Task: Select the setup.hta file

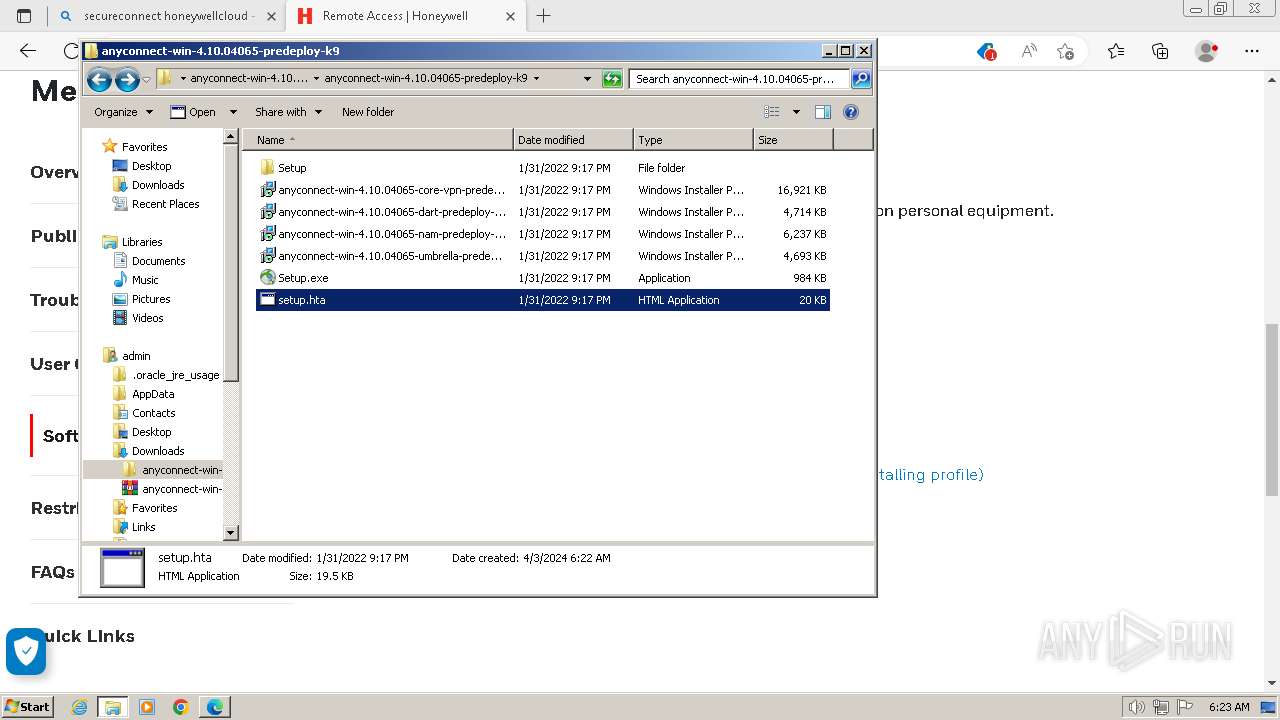Action: point(543,300)
